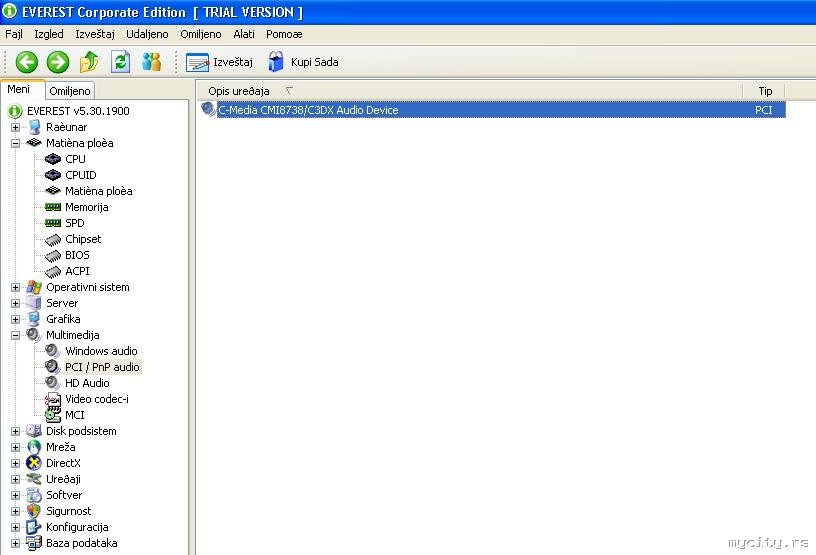Screen dimensions: 816x555
Task: Select the Baza podataka label
Action: 82,544
